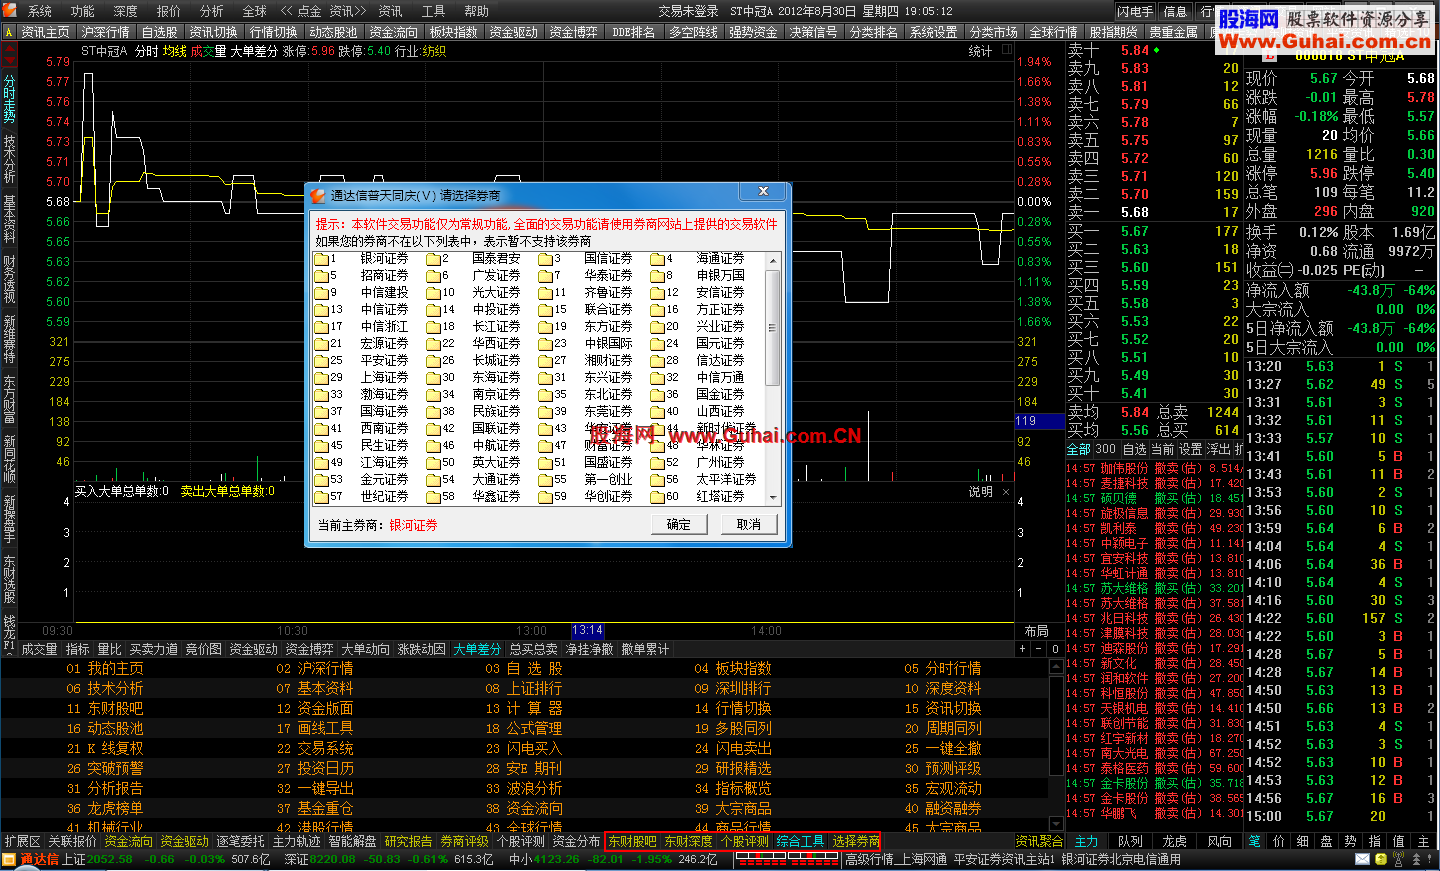Viewport: 1440px width, 871px height.
Task: Open 设置 in alerts panel
Action: tap(1190, 449)
